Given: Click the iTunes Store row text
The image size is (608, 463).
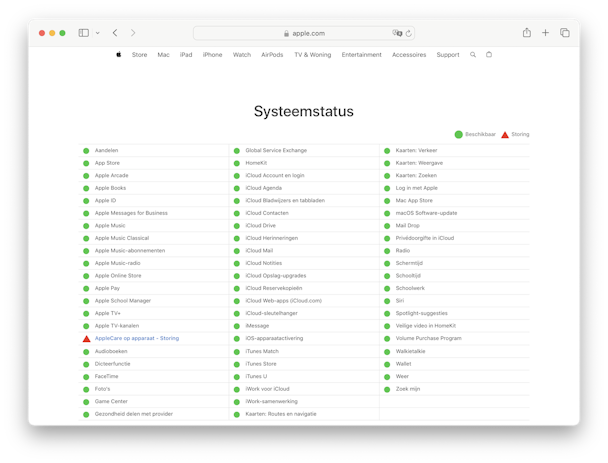Looking at the screenshot, I should pos(261,364).
